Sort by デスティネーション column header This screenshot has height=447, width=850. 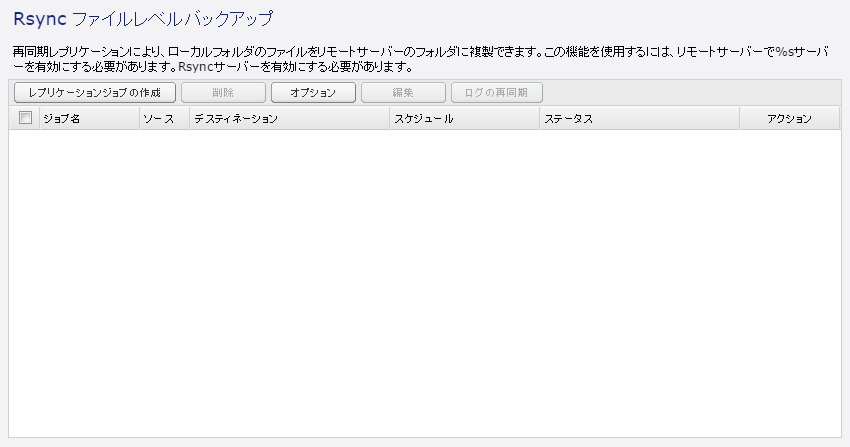(x=290, y=119)
